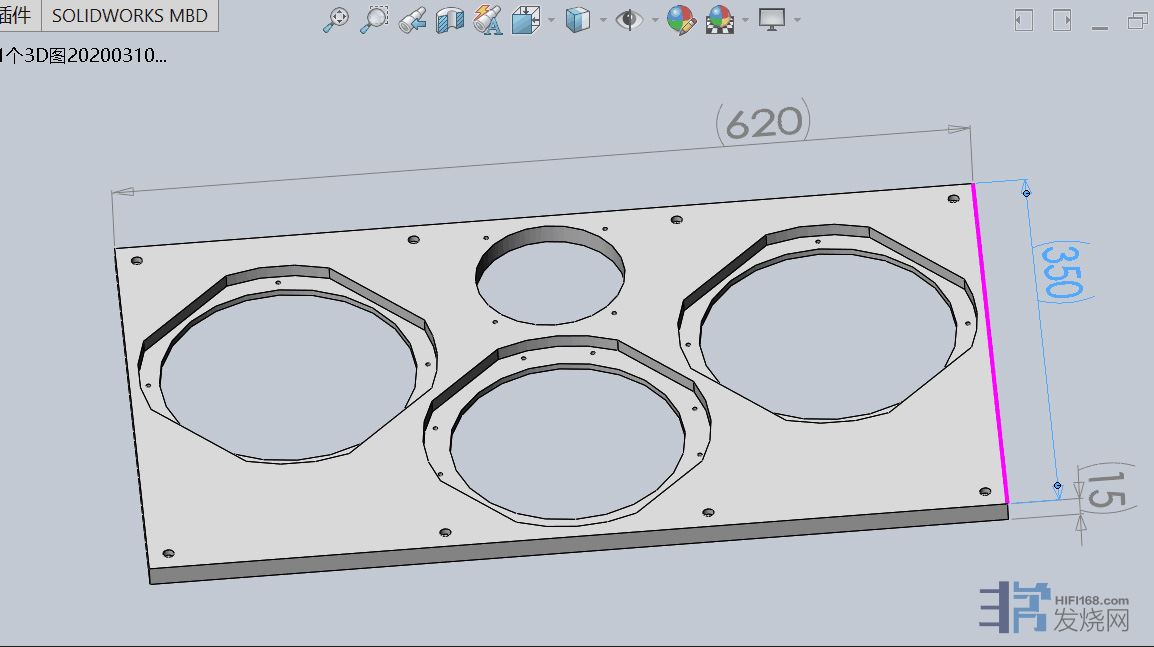The image size is (1154, 647).
Task: Switch to the SOLIDWORKS MBD tab
Action: [129, 15]
